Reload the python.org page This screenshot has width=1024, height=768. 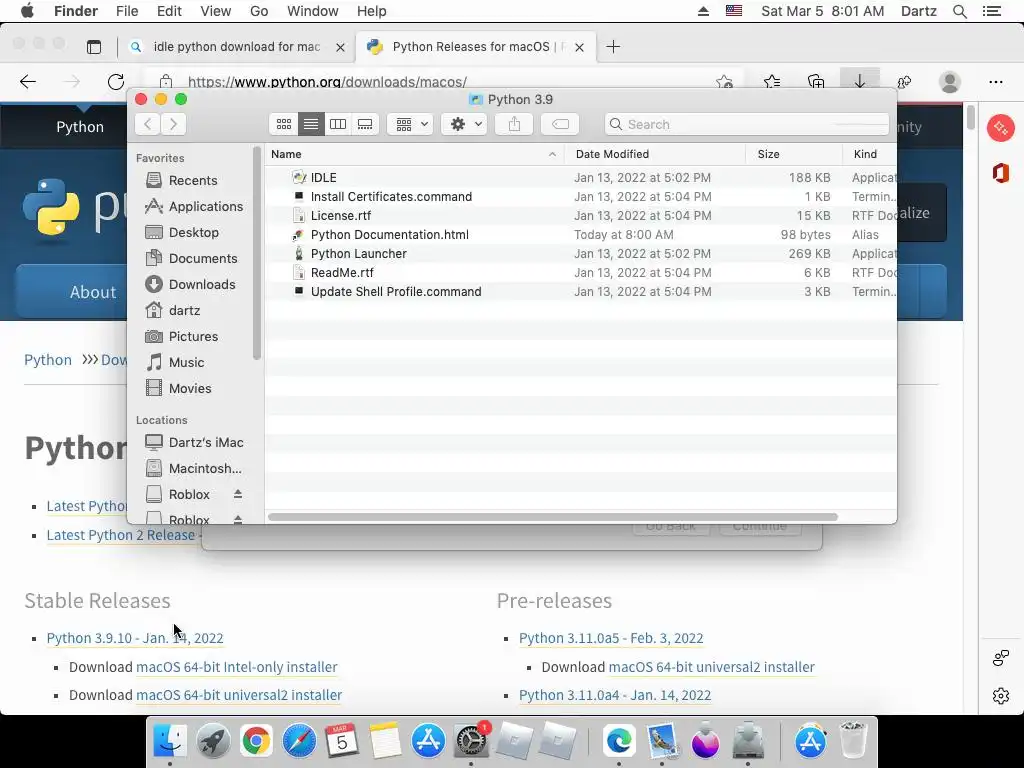(x=116, y=82)
